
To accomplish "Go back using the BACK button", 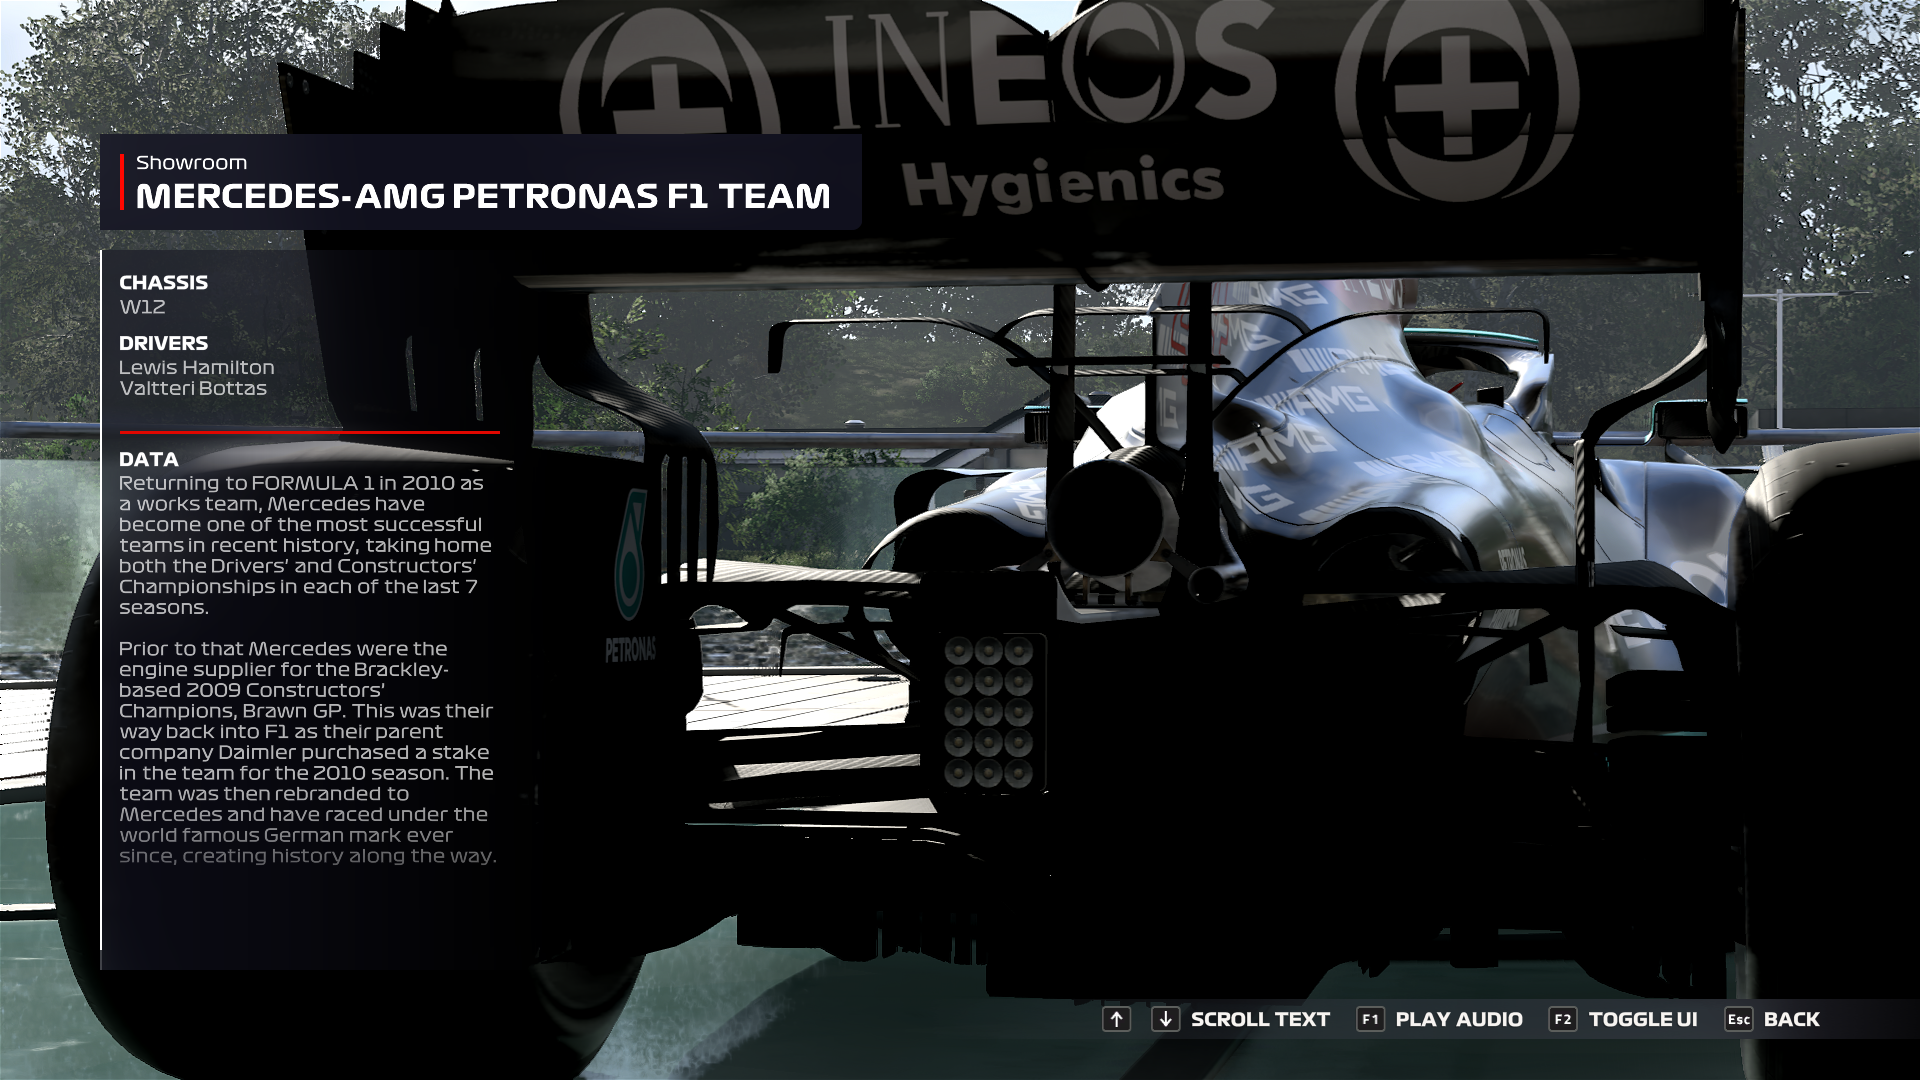I will (1792, 1019).
